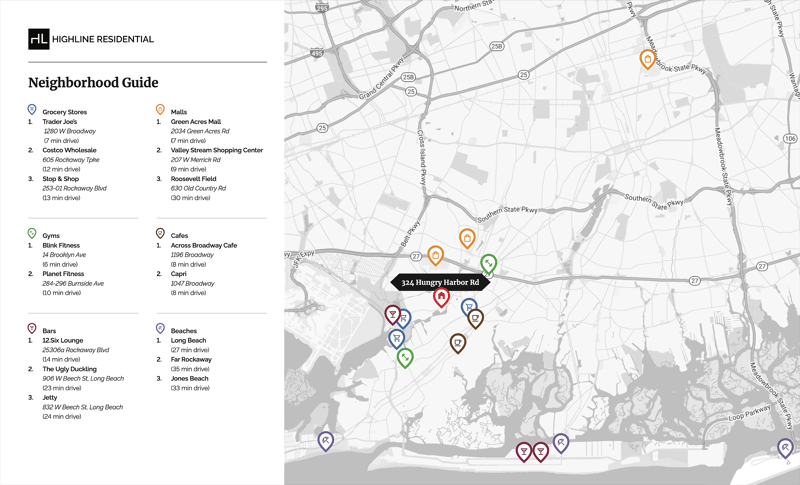Select the orange mall pin near Meadowbrook State Pkwy
This screenshot has height=485, width=800.
(x=648, y=60)
